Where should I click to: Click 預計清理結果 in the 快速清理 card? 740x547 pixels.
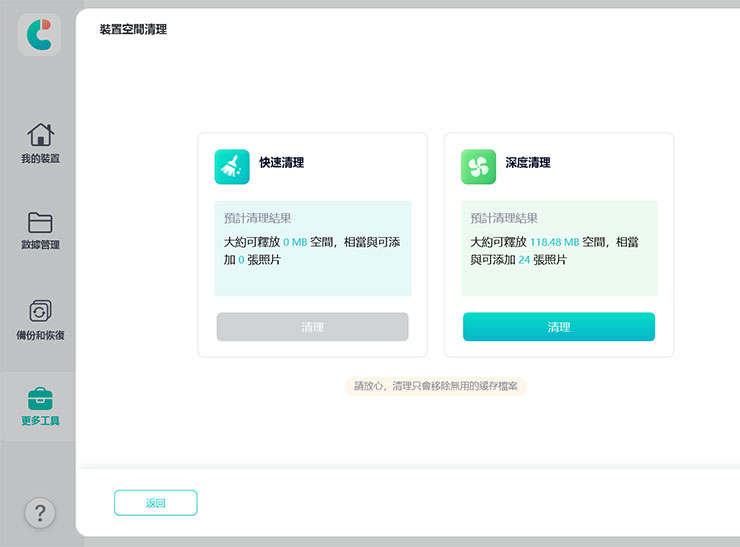[258, 218]
